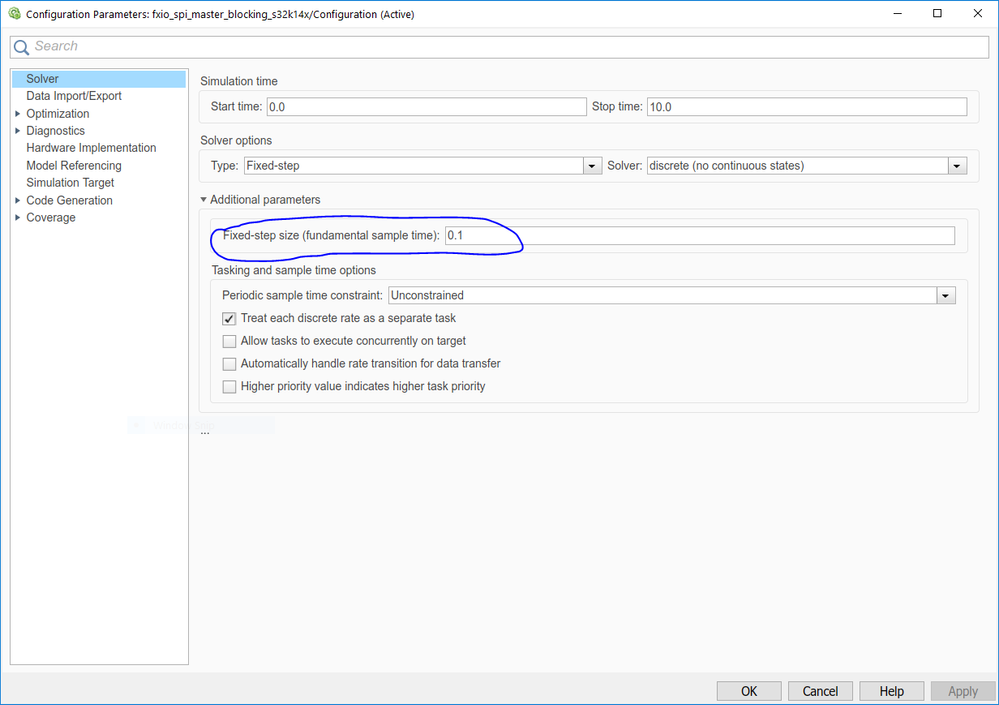This screenshot has width=999, height=705.
Task: Open the Model Referencing pane
Action: (x=74, y=166)
